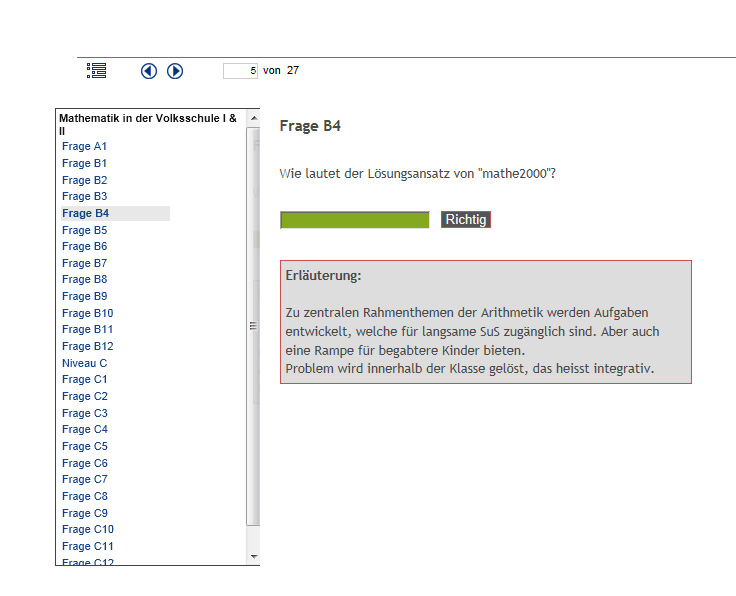Open Frage C6 in the question list
This screenshot has width=736, height=596.
coord(84,463)
